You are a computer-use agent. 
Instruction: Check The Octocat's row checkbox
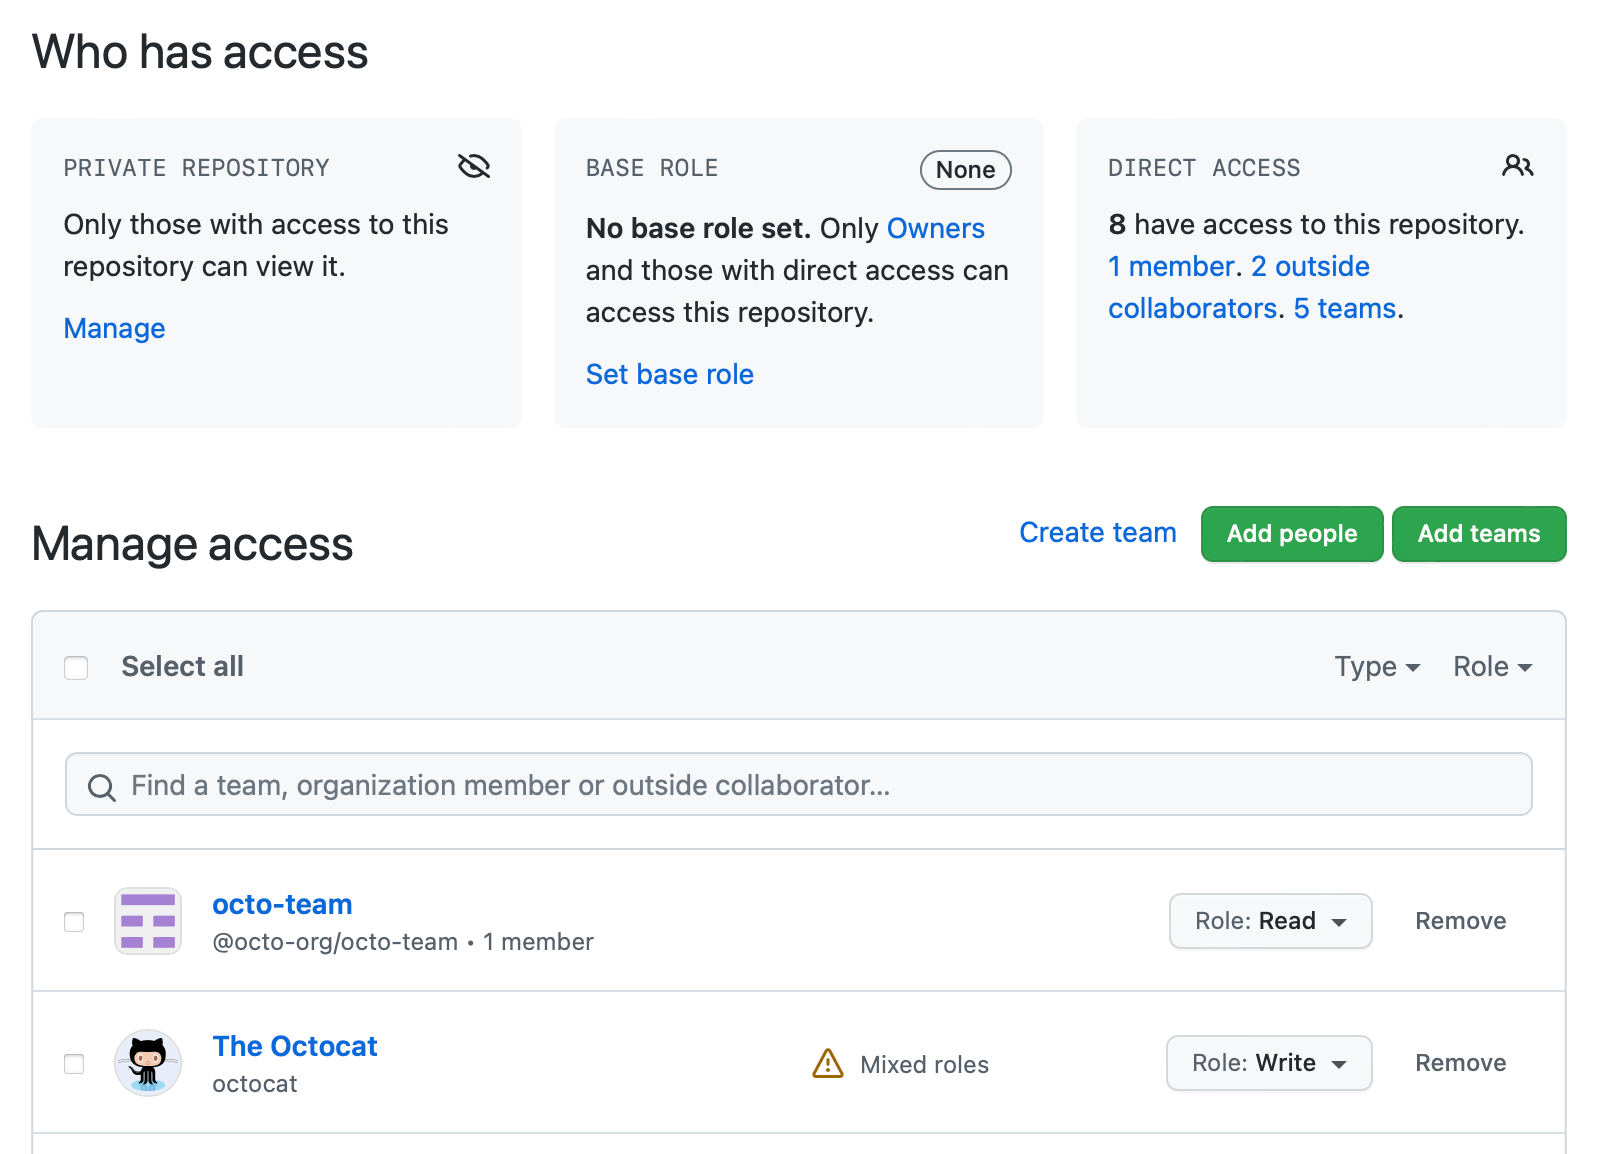click(x=74, y=1064)
